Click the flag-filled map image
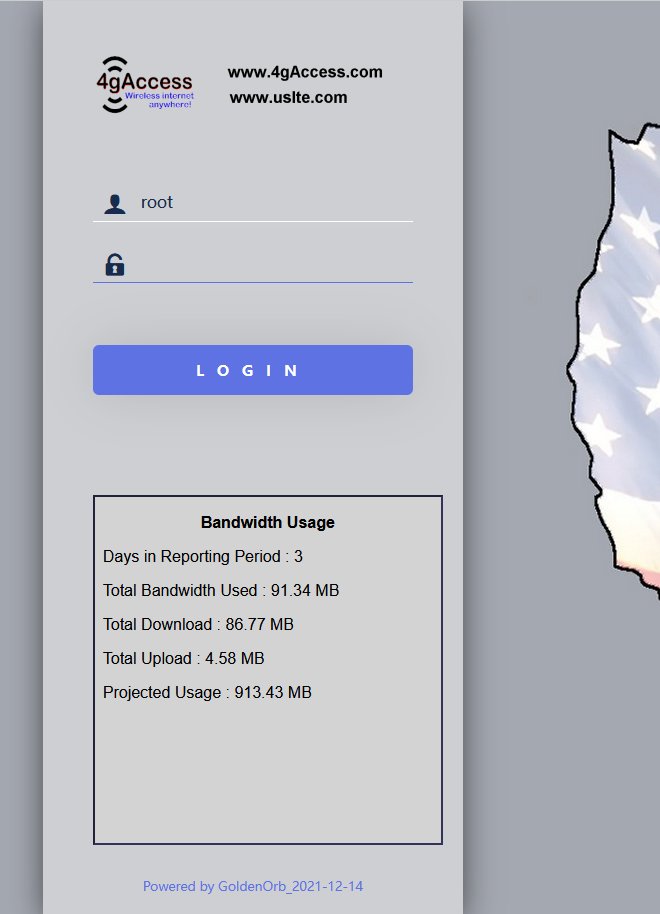The image size is (660, 914). [x=614, y=361]
